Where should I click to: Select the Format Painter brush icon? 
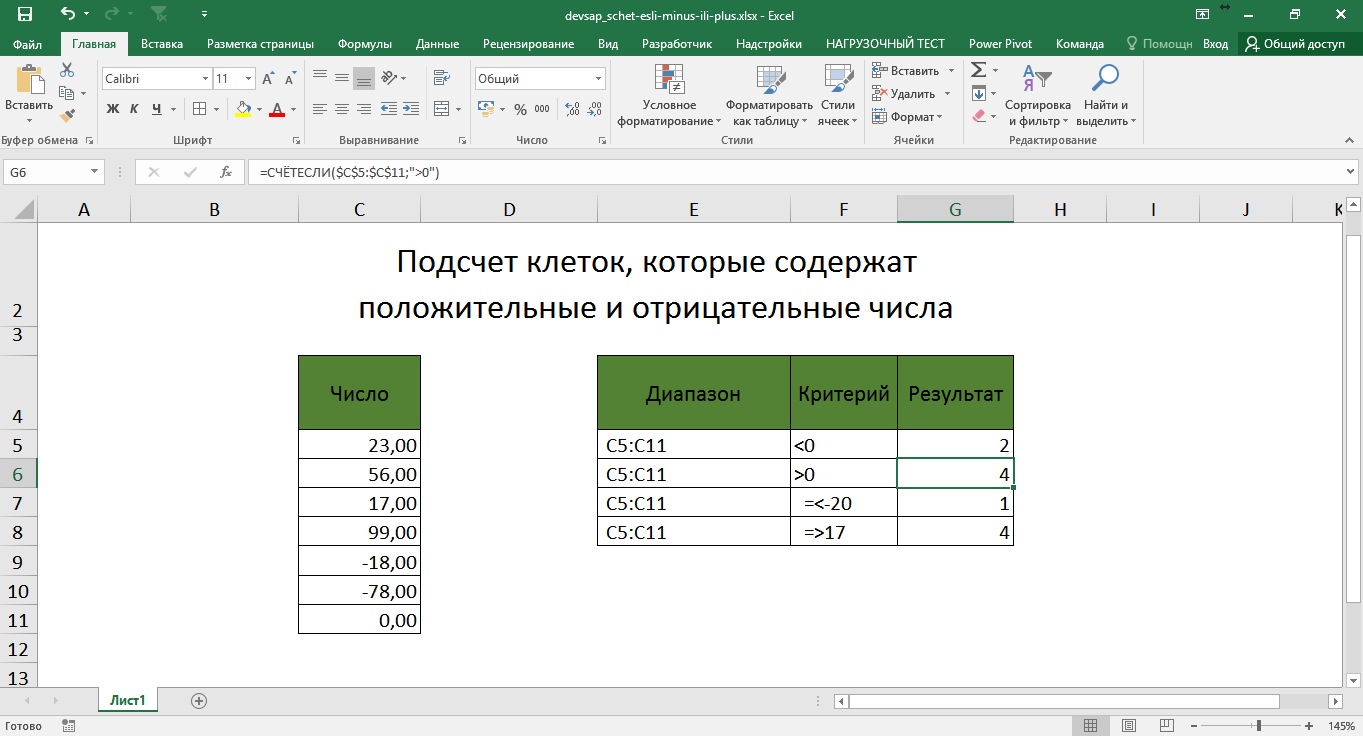click(67, 115)
